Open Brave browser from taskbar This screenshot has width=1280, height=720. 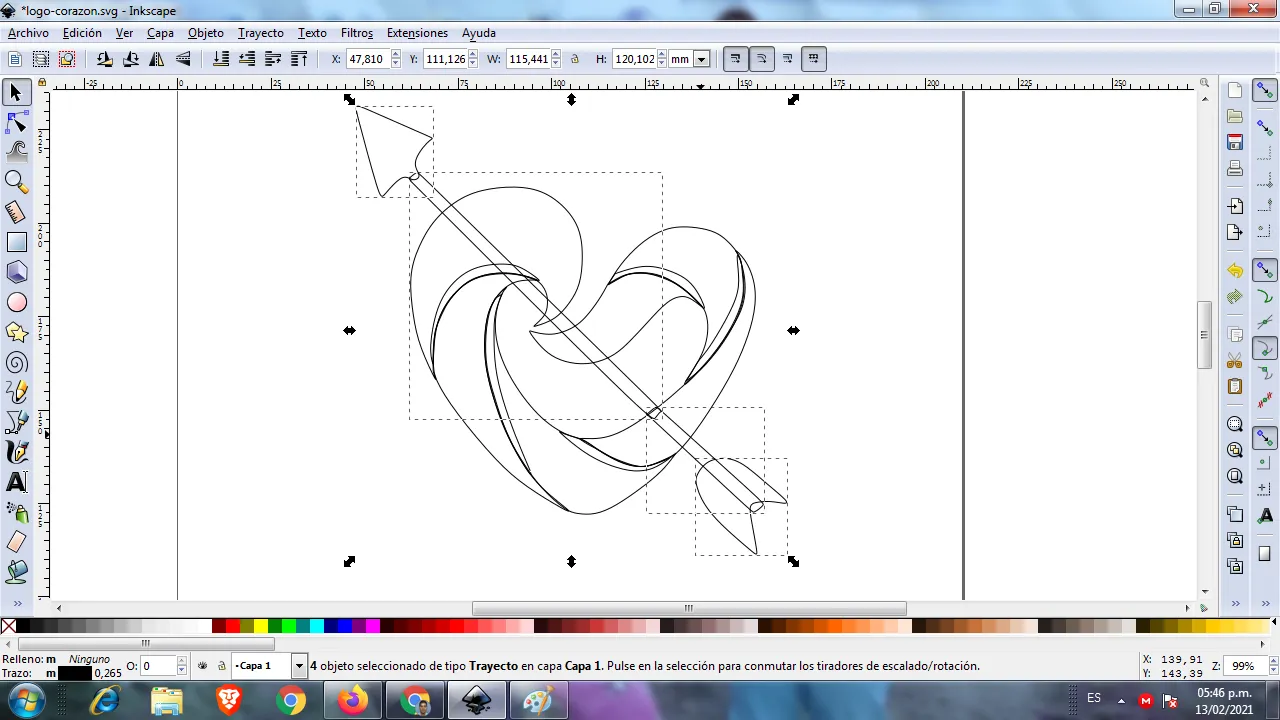229,701
